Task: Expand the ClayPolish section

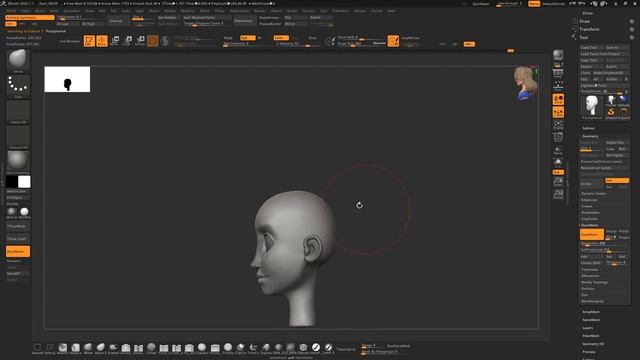Action: [589, 219]
